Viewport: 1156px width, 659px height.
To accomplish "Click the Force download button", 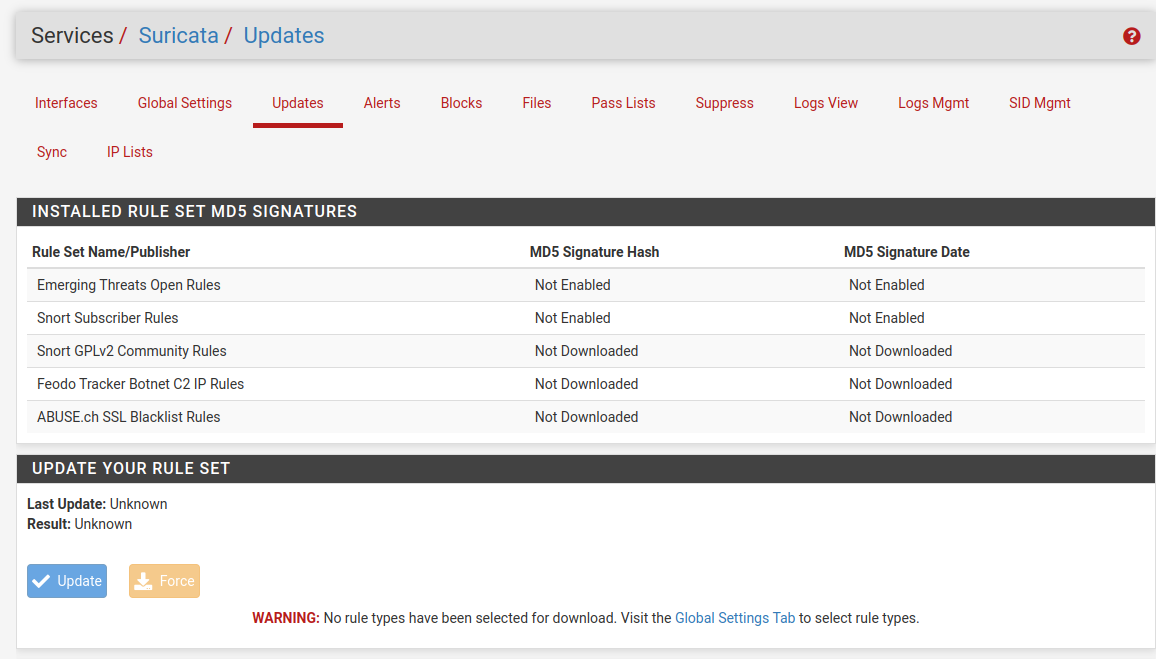I will [x=164, y=581].
